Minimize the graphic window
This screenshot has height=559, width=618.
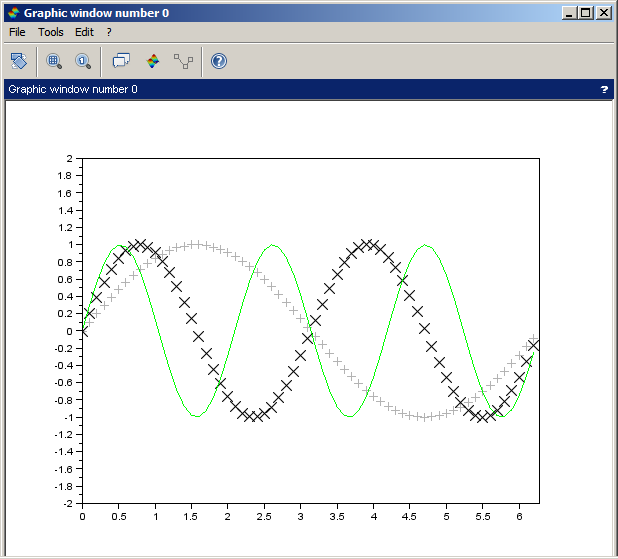570,13
